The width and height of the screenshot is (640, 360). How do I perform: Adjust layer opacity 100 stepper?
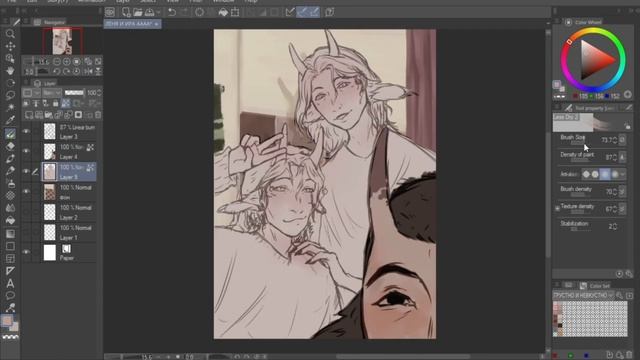click(x=99, y=93)
